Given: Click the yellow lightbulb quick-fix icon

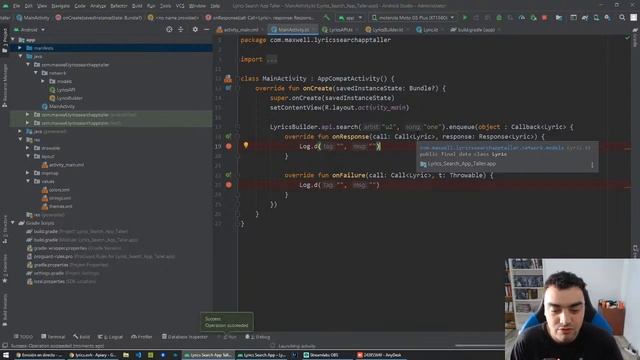Looking at the screenshot, I should [x=246, y=145].
